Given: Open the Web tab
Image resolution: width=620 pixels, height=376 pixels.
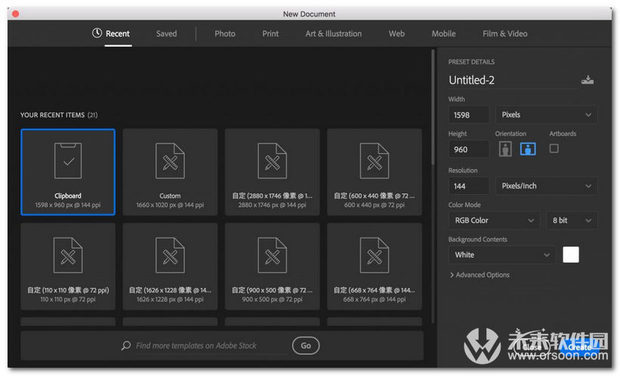Looking at the screenshot, I should [x=397, y=34].
